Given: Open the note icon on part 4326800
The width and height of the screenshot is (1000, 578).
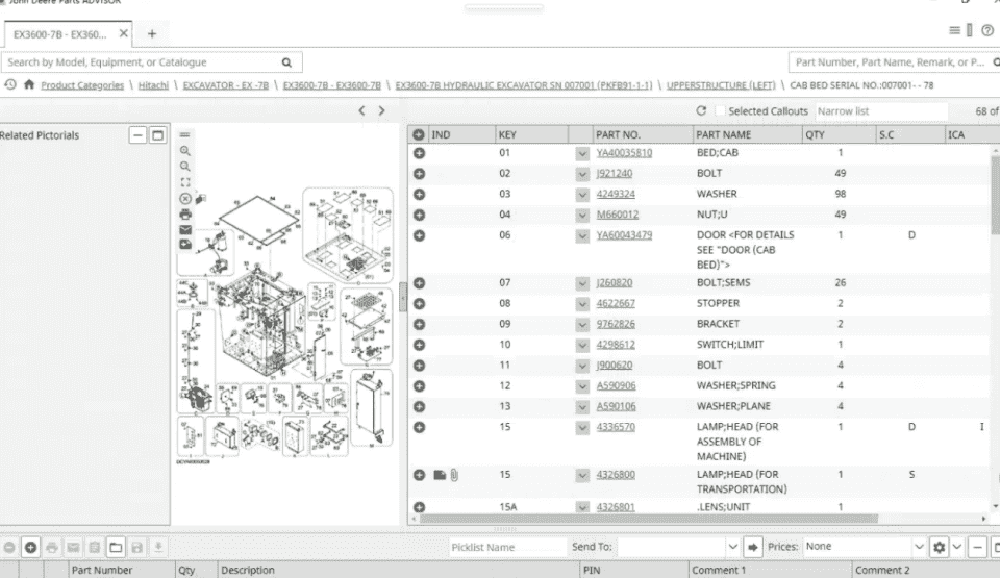Looking at the screenshot, I should coord(439,475).
